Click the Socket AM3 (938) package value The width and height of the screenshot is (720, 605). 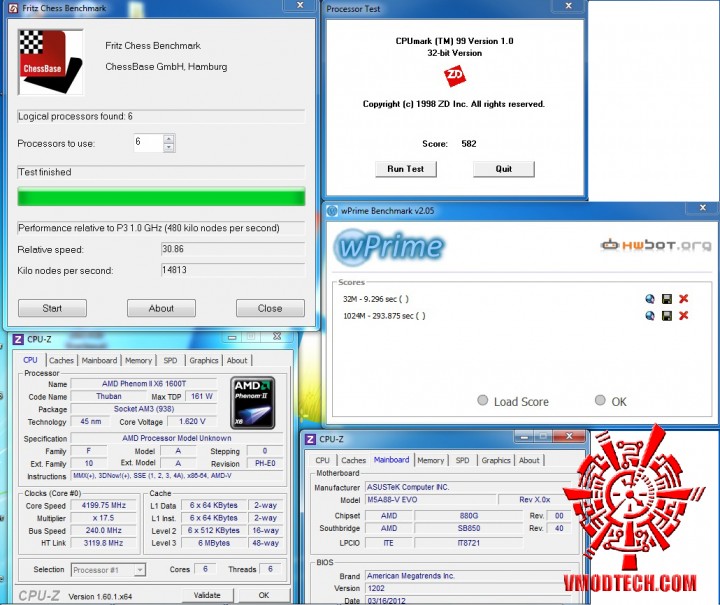tap(144, 409)
